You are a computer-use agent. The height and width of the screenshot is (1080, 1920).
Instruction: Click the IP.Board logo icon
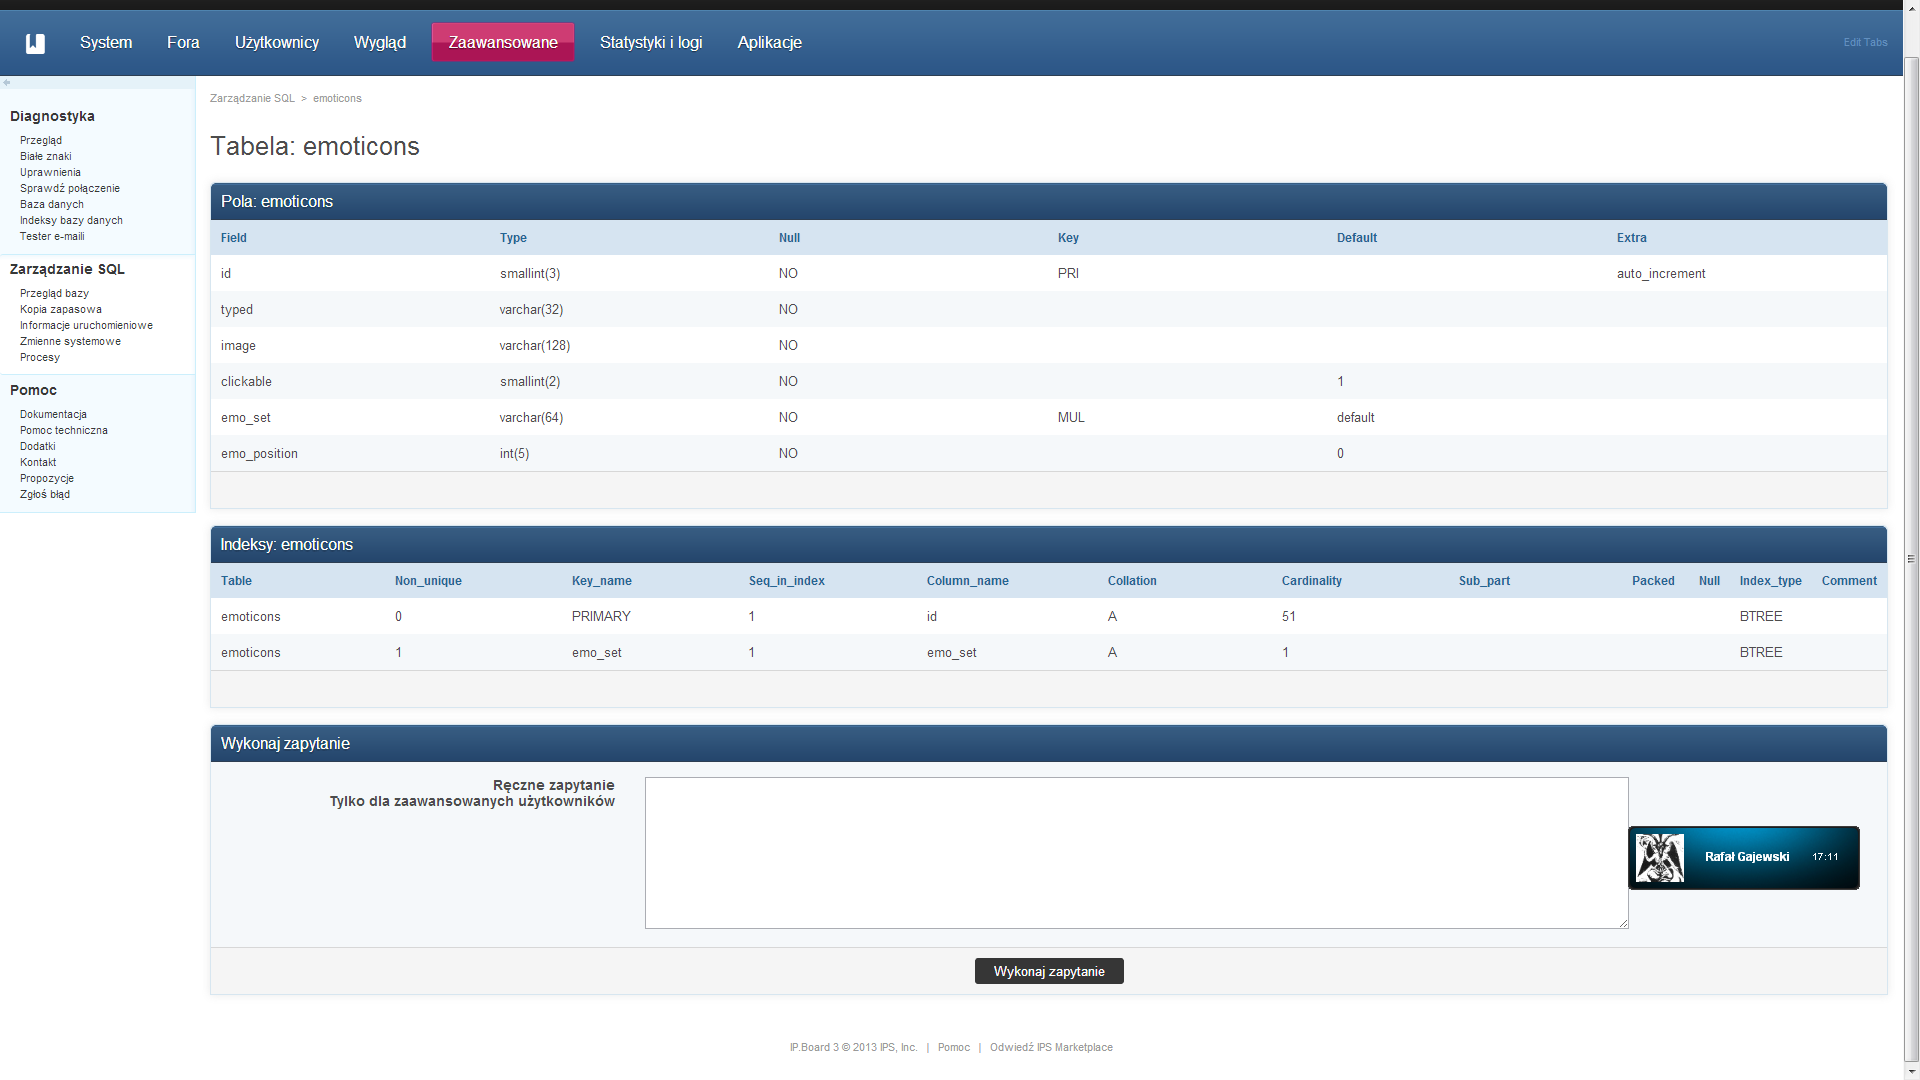(x=35, y=43)
